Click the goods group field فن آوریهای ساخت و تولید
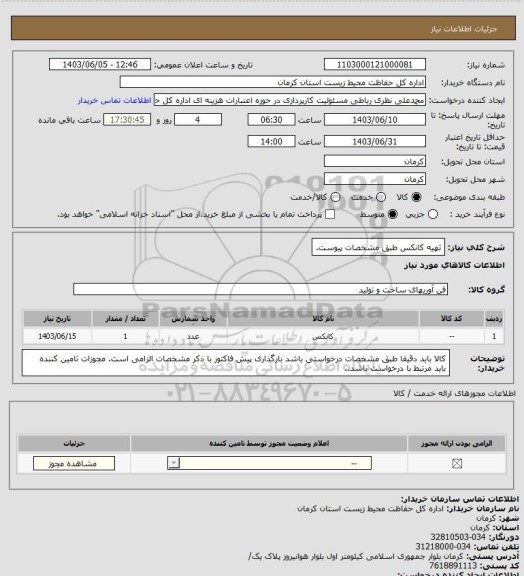This screenshot has width=524, height=576. point(261,290)
